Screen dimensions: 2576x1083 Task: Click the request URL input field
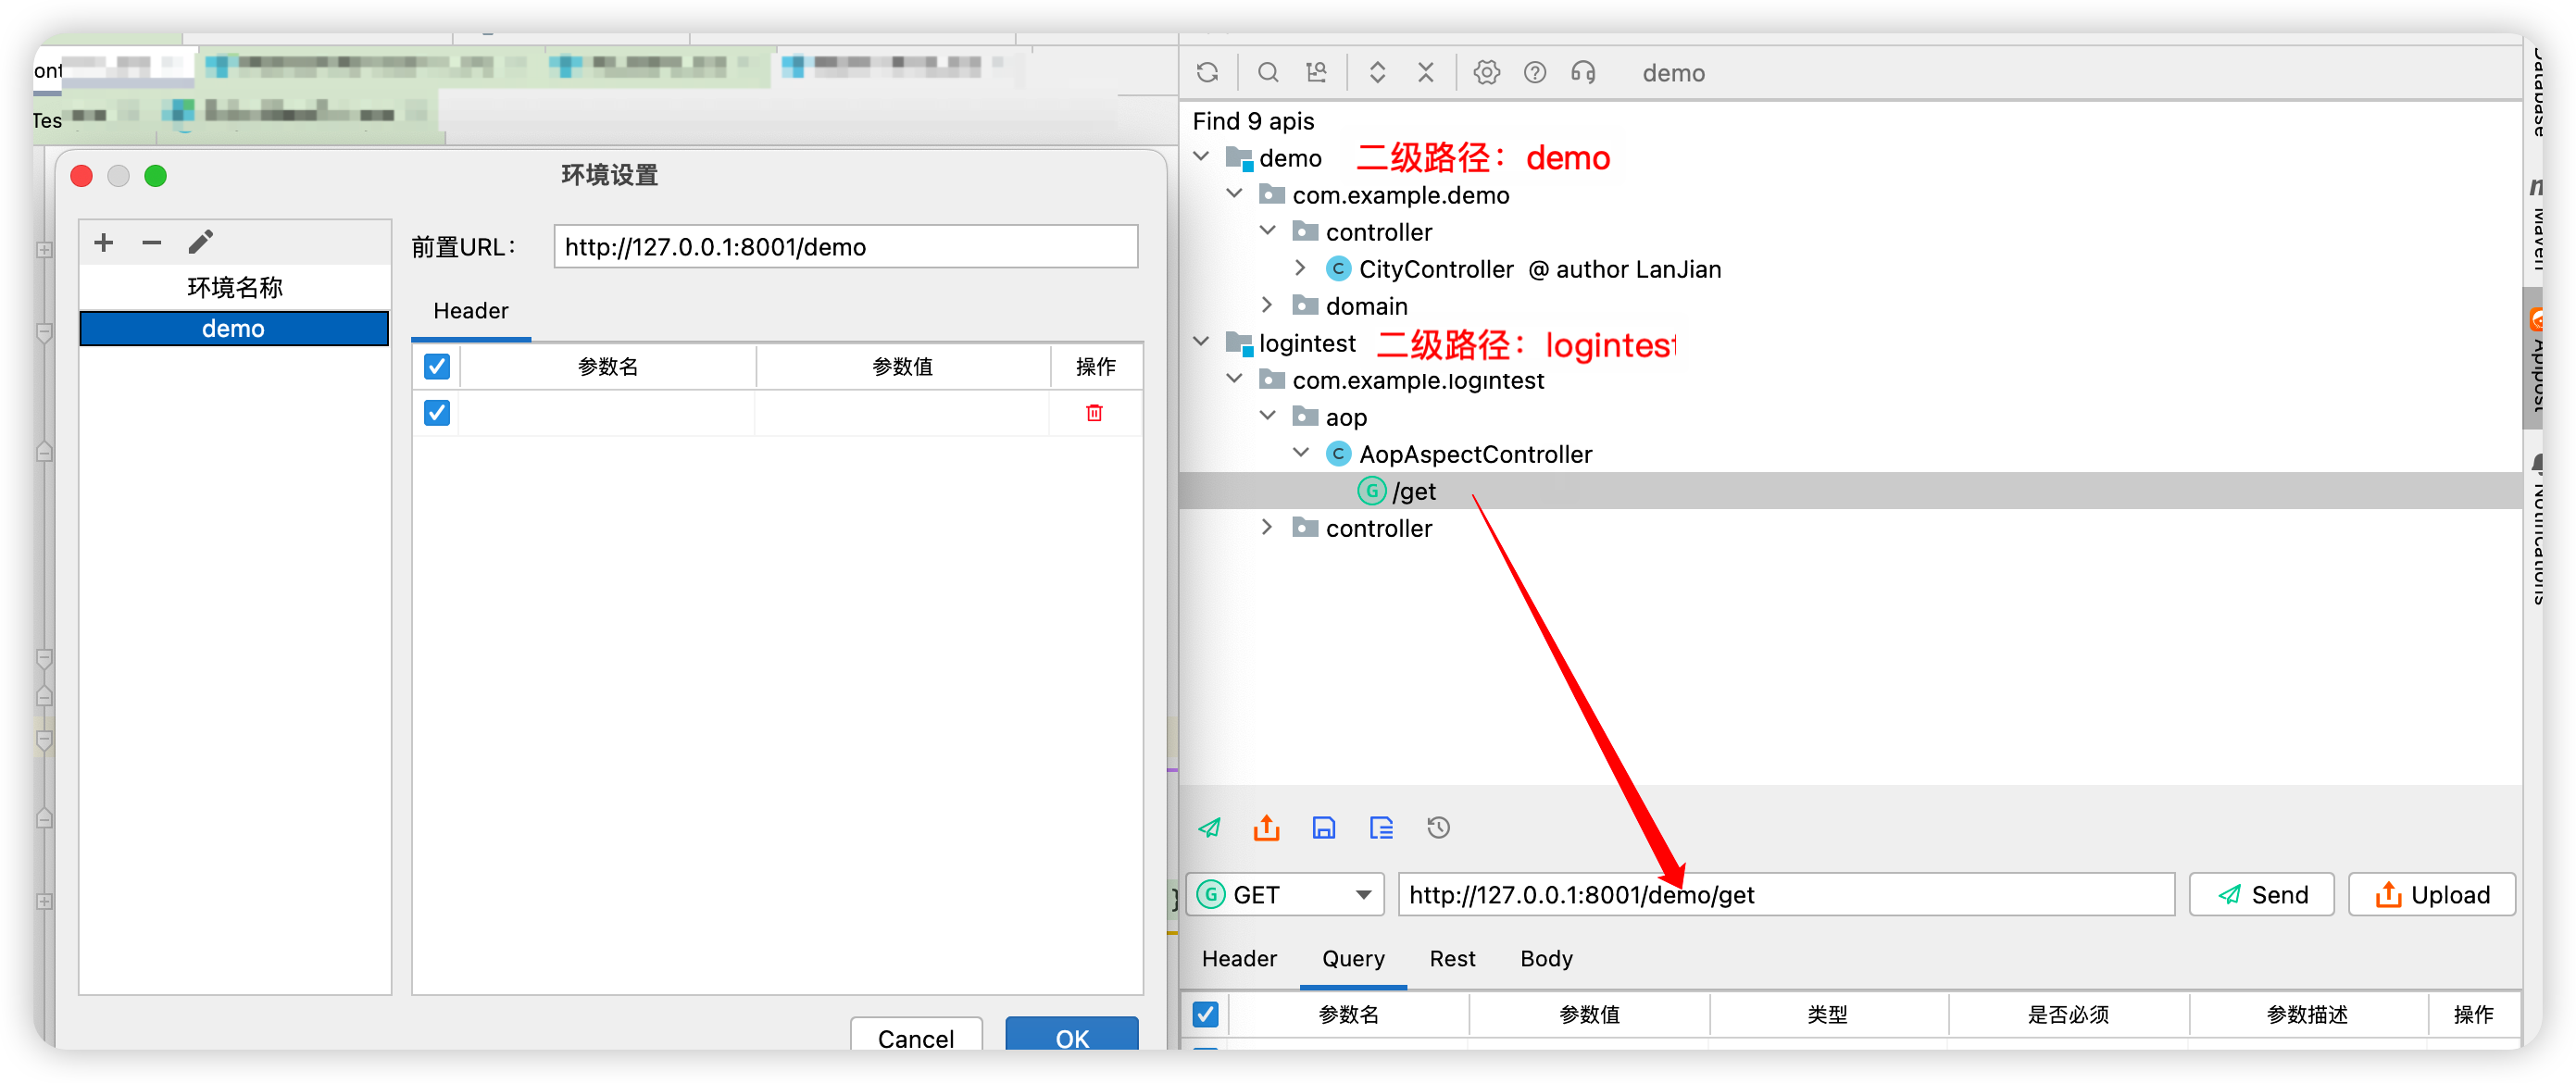[x=1785, y=894]
